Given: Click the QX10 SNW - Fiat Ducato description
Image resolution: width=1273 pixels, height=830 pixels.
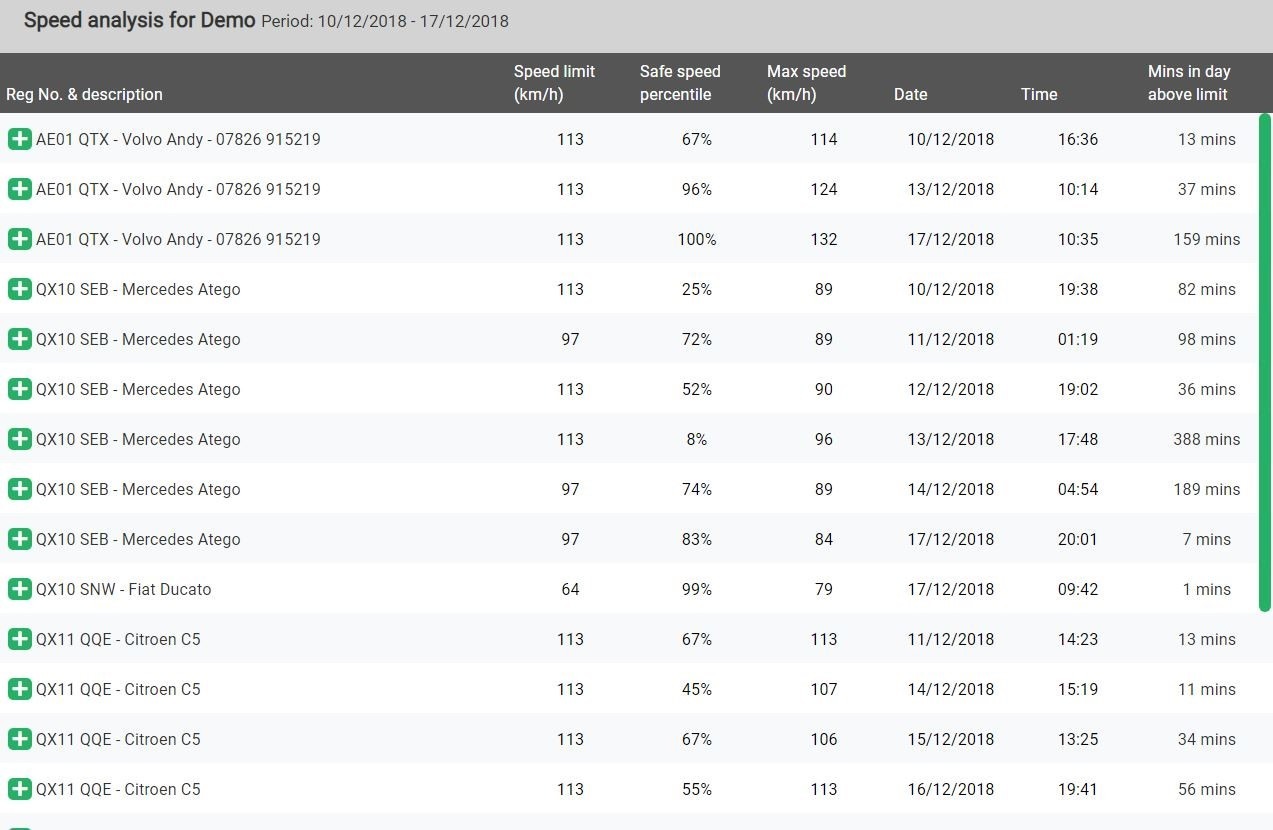Looking at the screenshot, I should pyautogui.click(x=123, y=589).
